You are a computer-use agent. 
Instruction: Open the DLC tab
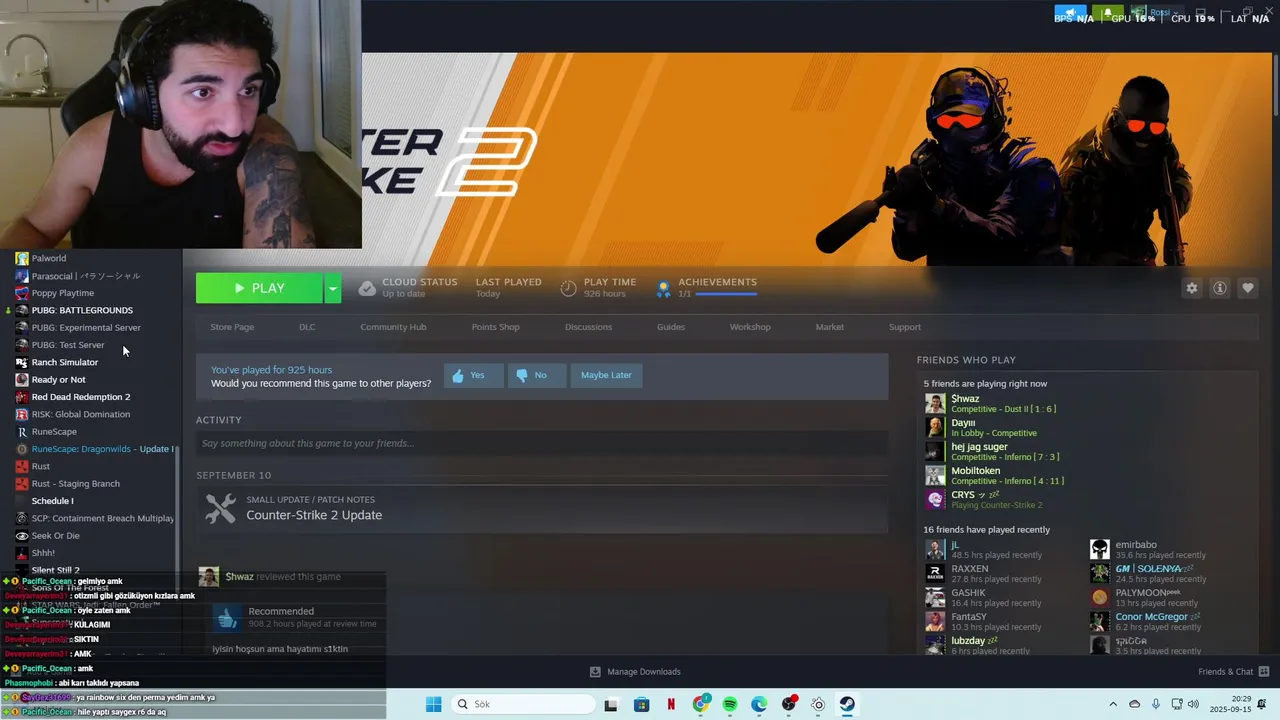click(x=307, y=327)
